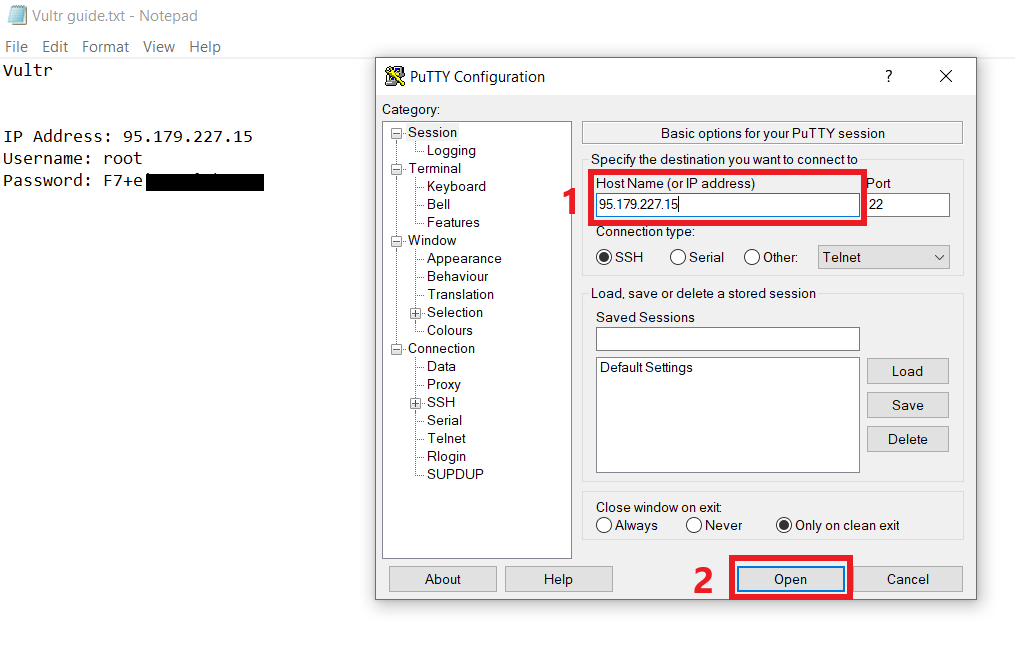Click the Cancel button in PuTTY
This screenshot has width=1015, height=656.
(x=908, y=579)
